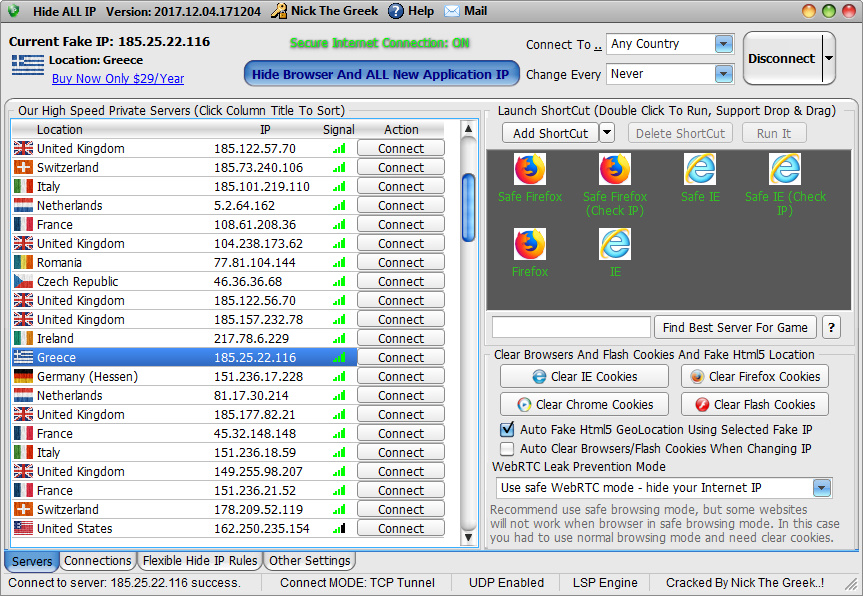Select the plain IE shortcut icon

point(615,244)
